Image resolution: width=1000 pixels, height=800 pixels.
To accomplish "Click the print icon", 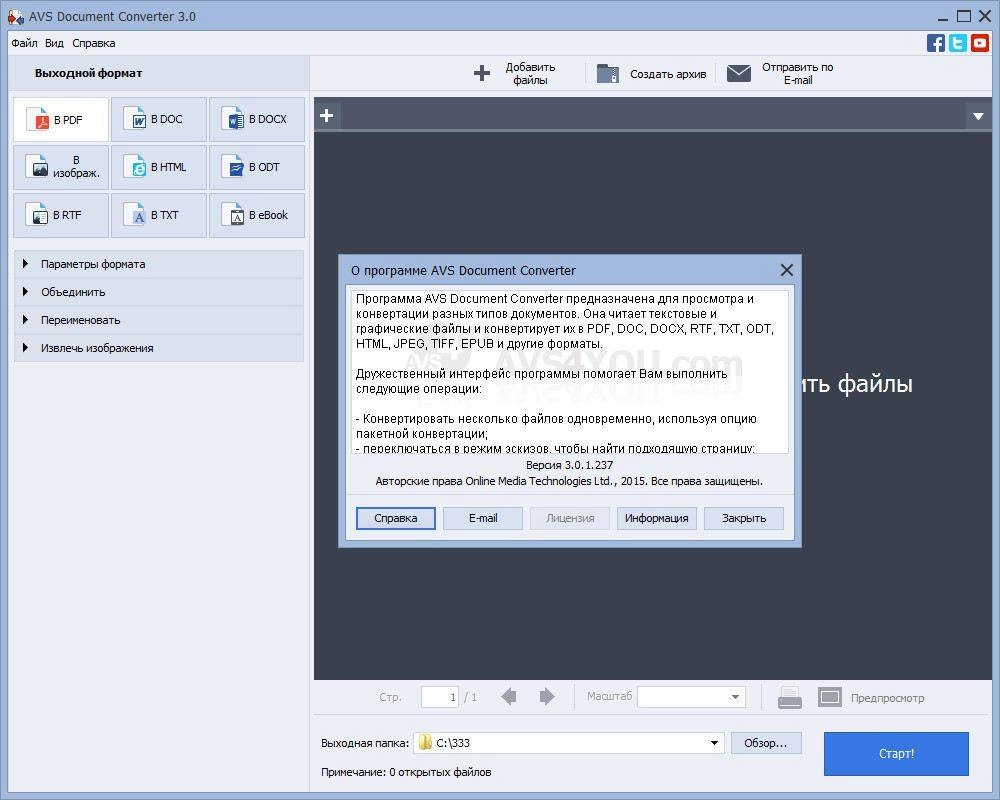I will pos(790,697).
